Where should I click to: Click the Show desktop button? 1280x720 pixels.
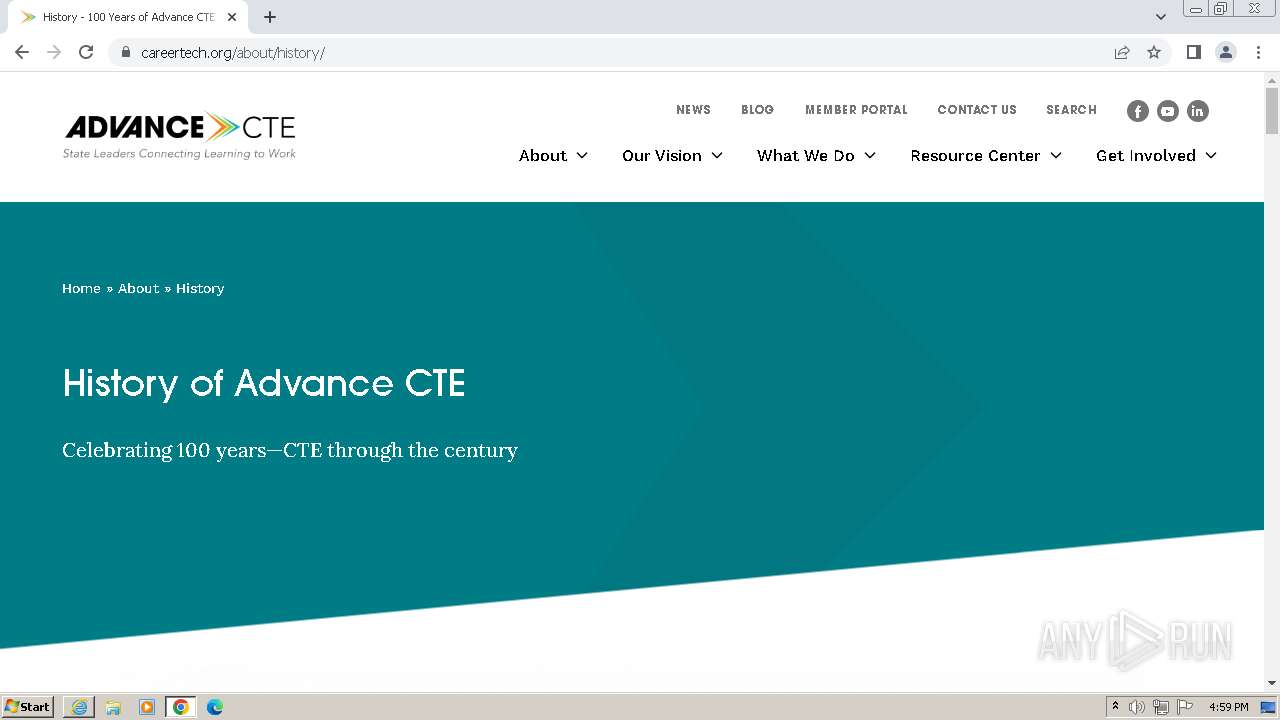coord(1268,707)
